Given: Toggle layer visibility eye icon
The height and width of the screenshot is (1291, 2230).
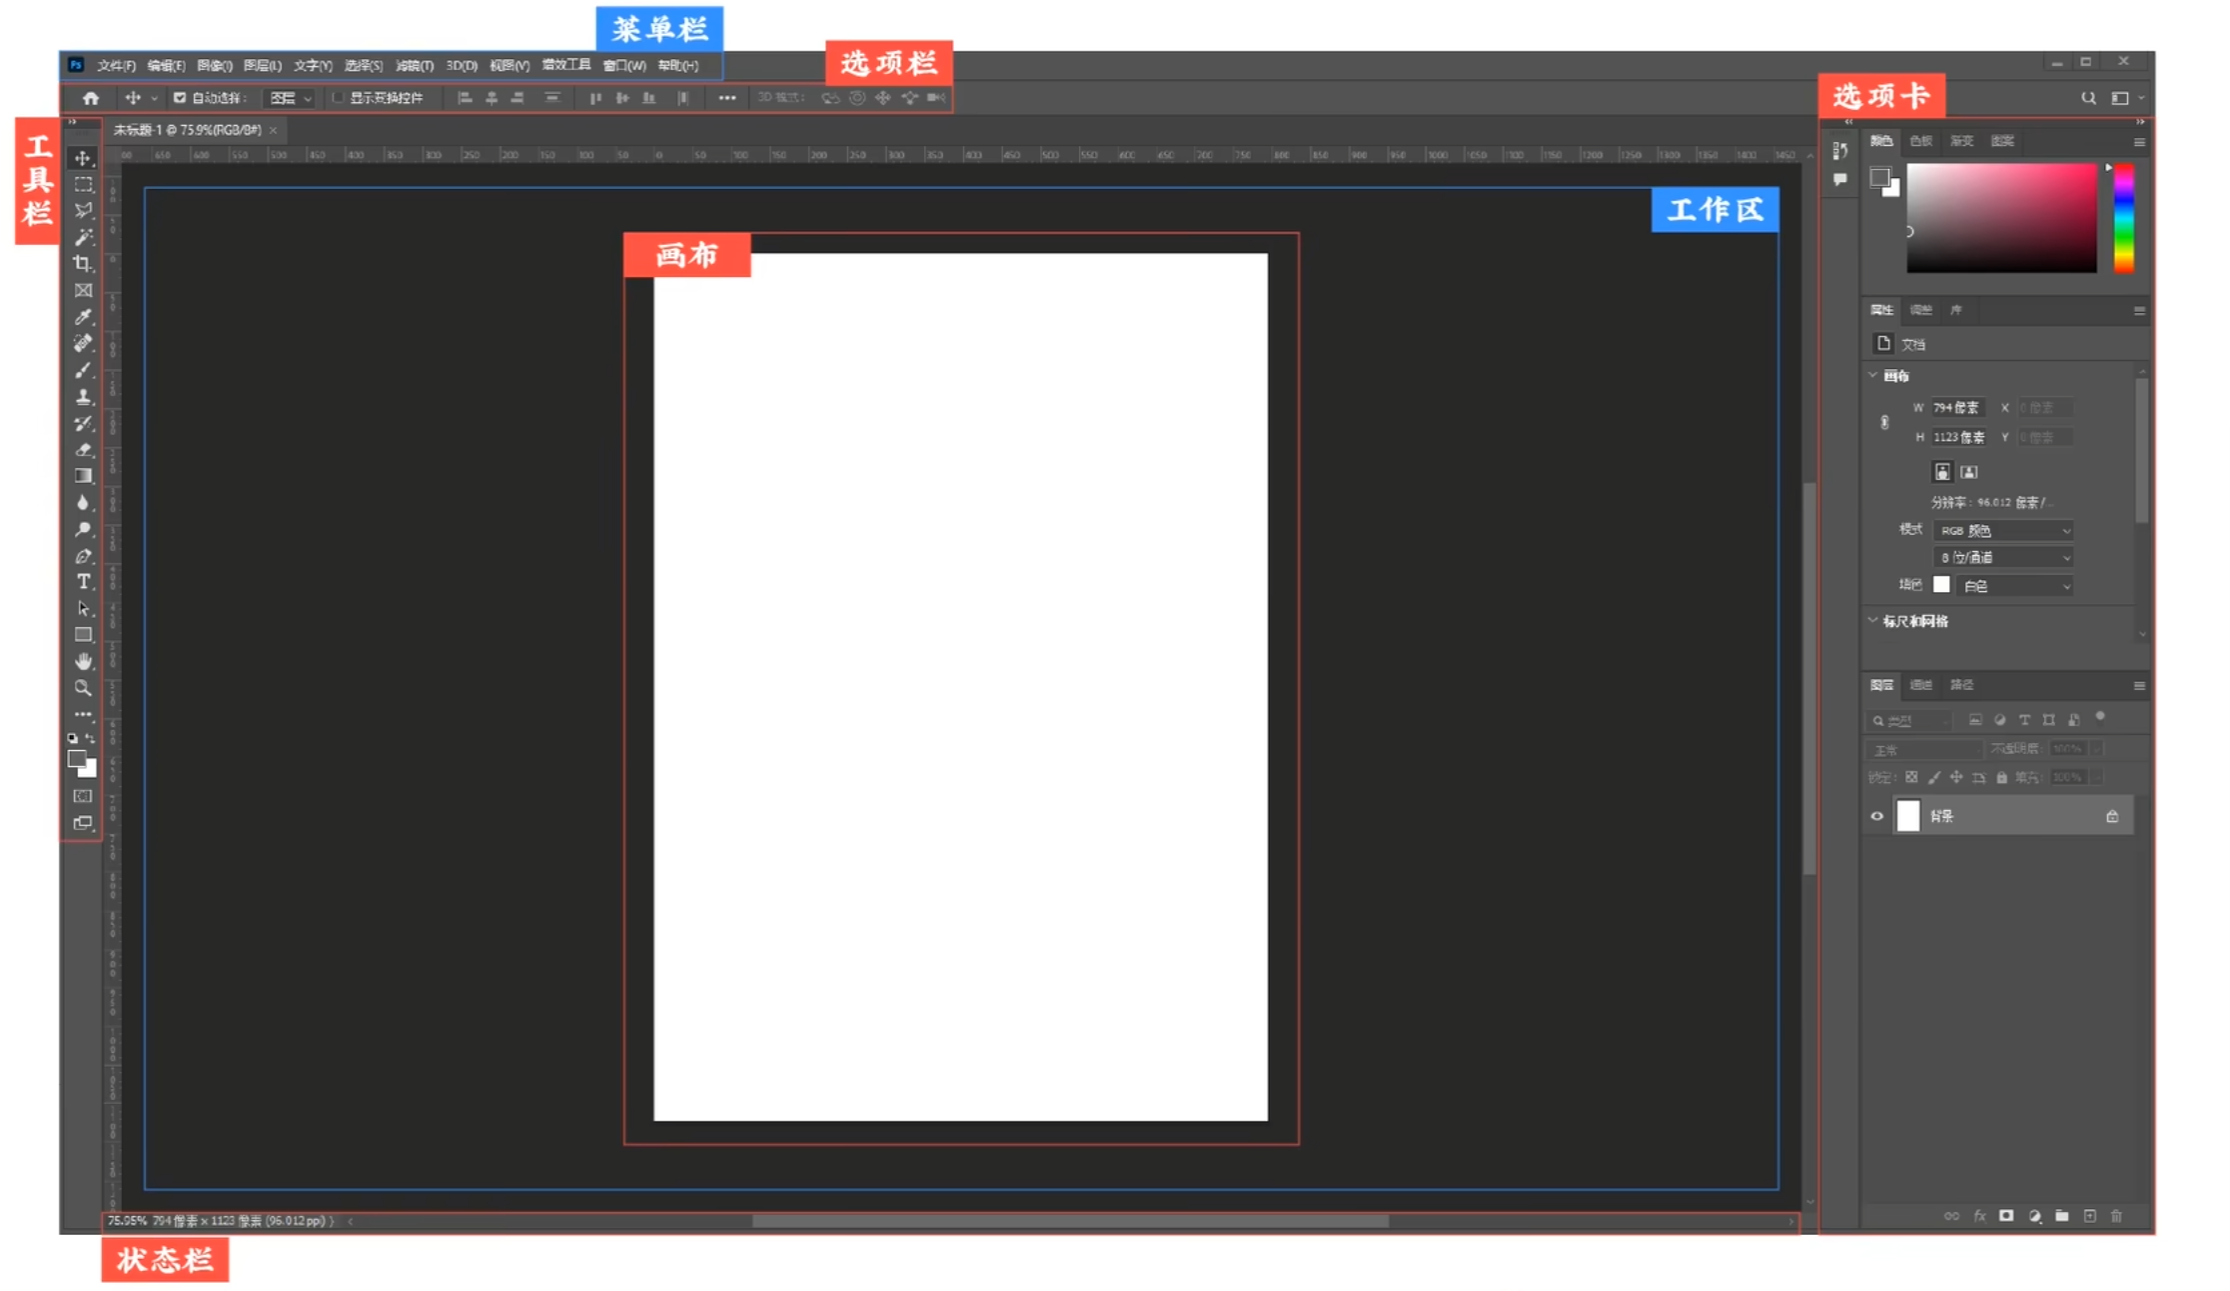Looking at the screenshot, I should tap(1878, 816).
